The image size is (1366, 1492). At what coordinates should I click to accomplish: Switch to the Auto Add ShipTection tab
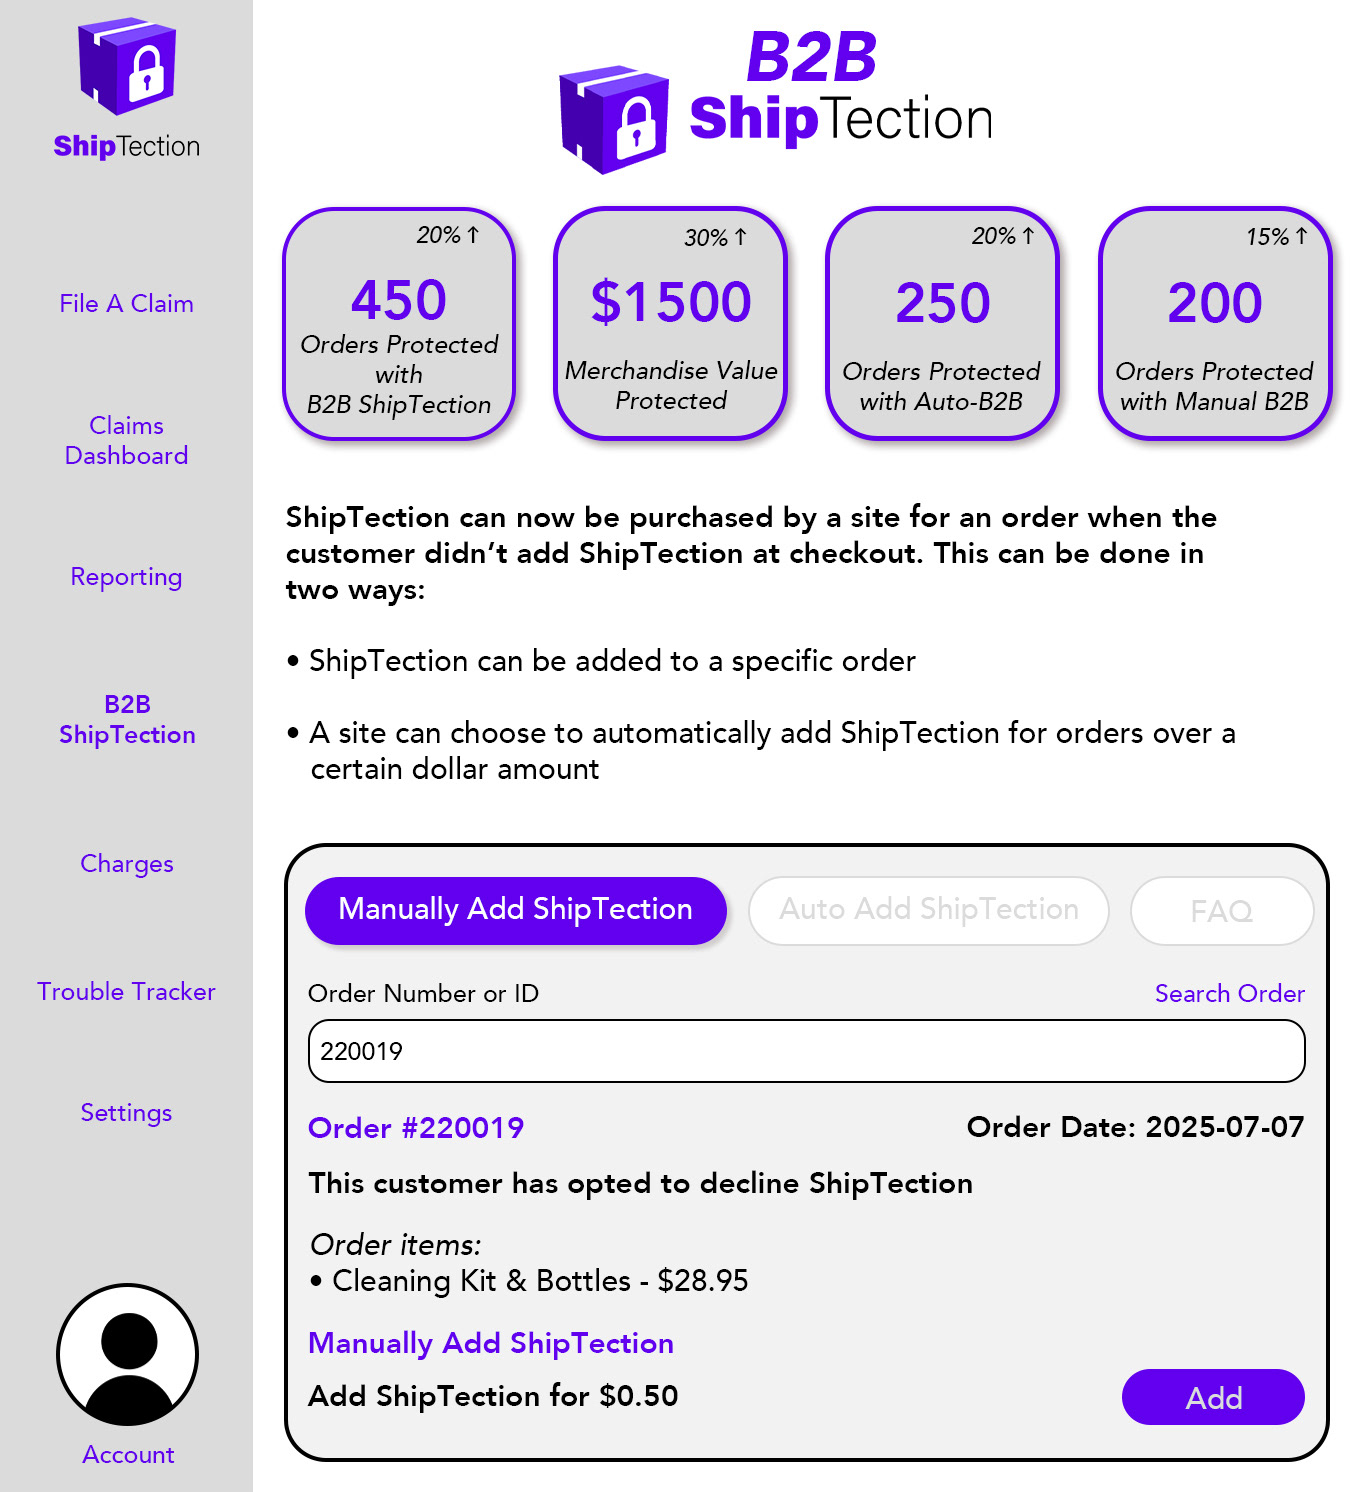tap(928, 910)
